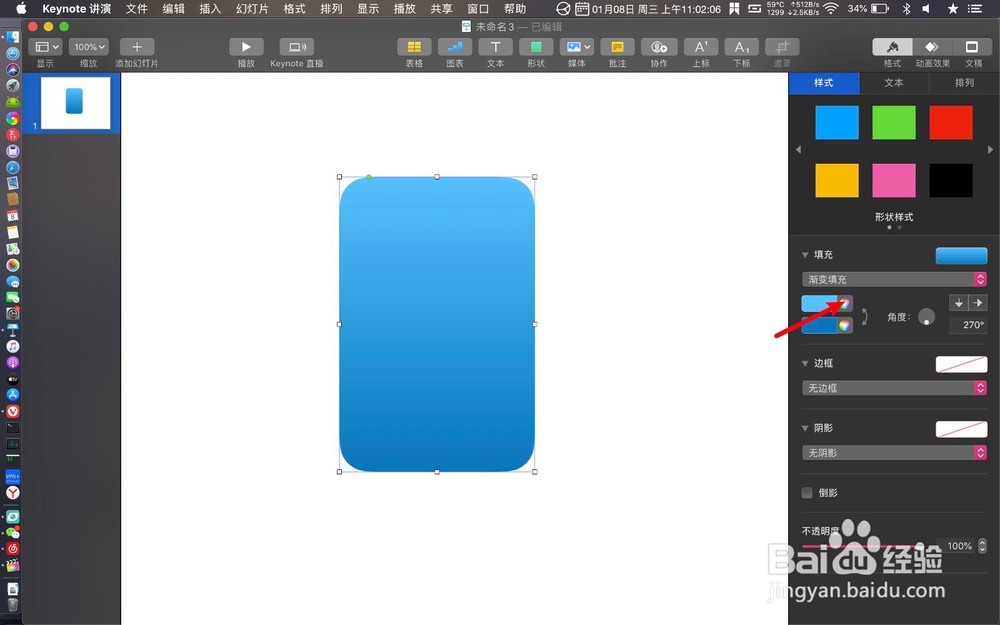Open the 无边框 border dropdown
This screenshot has height=625, width=1000.
pyautogui.click(x=894, y=388)
